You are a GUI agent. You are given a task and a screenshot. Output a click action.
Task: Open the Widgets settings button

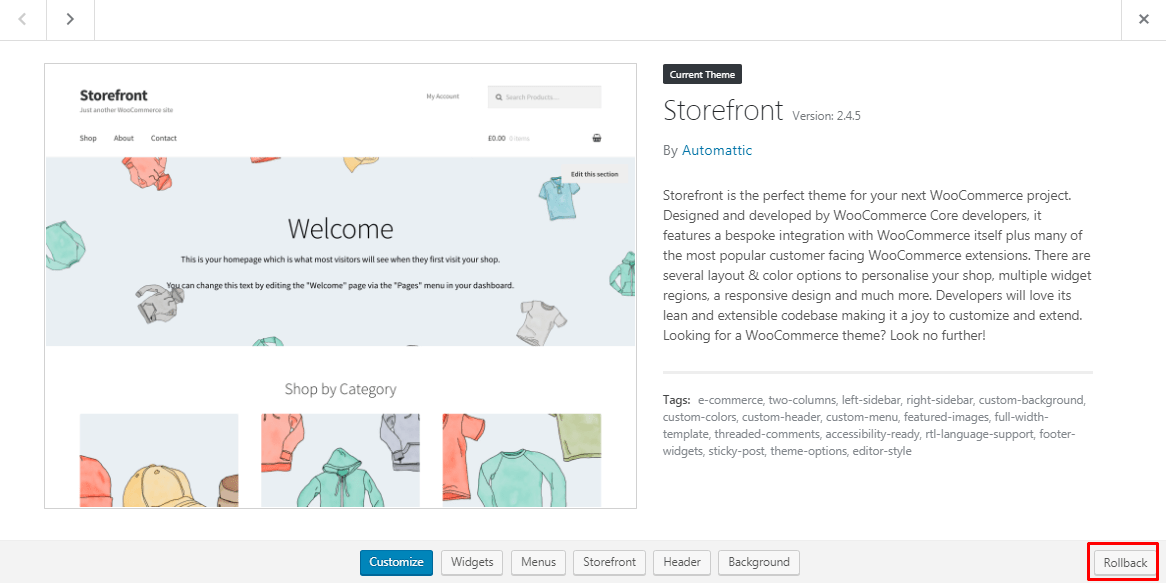click(x=472, y=562)
